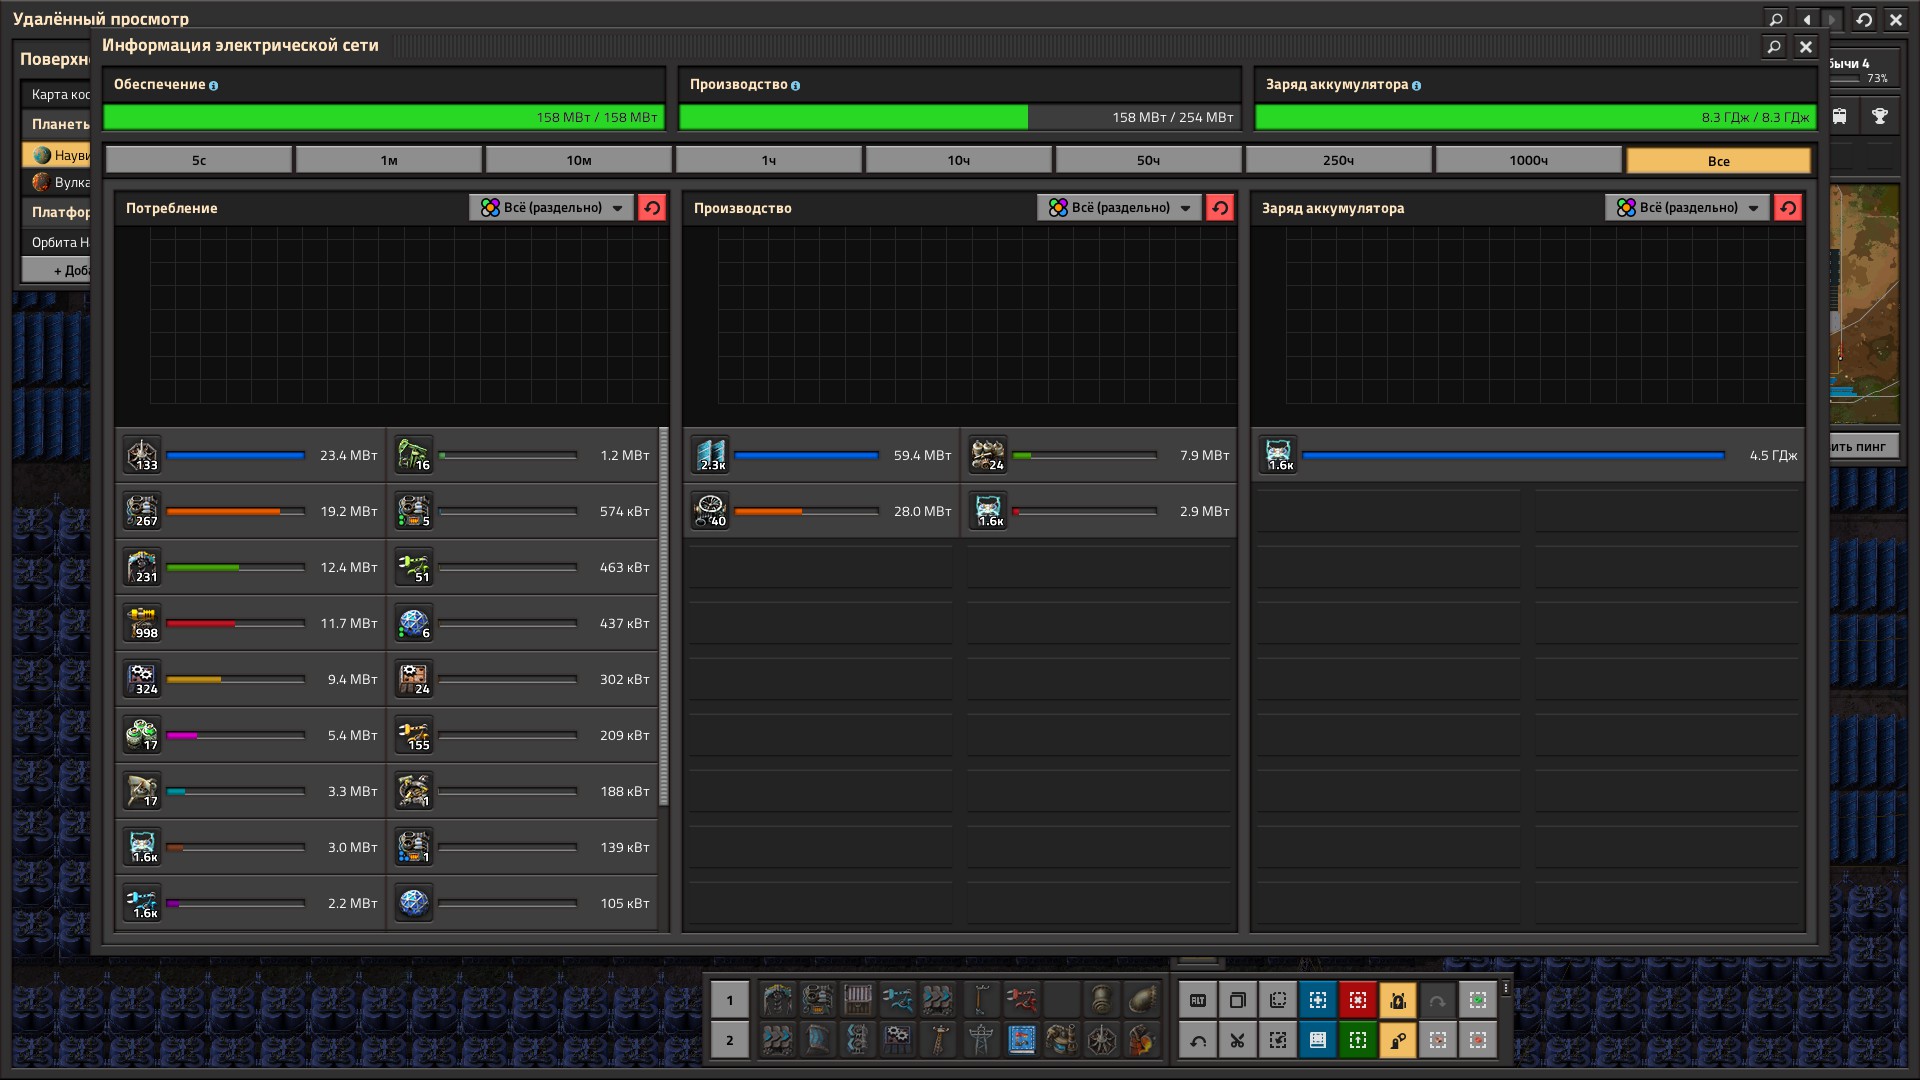The height and width of the screenshot is (1080, 1920).
Task: Select the green upgrade planner shortcut
Action: click(1357, 1040)
